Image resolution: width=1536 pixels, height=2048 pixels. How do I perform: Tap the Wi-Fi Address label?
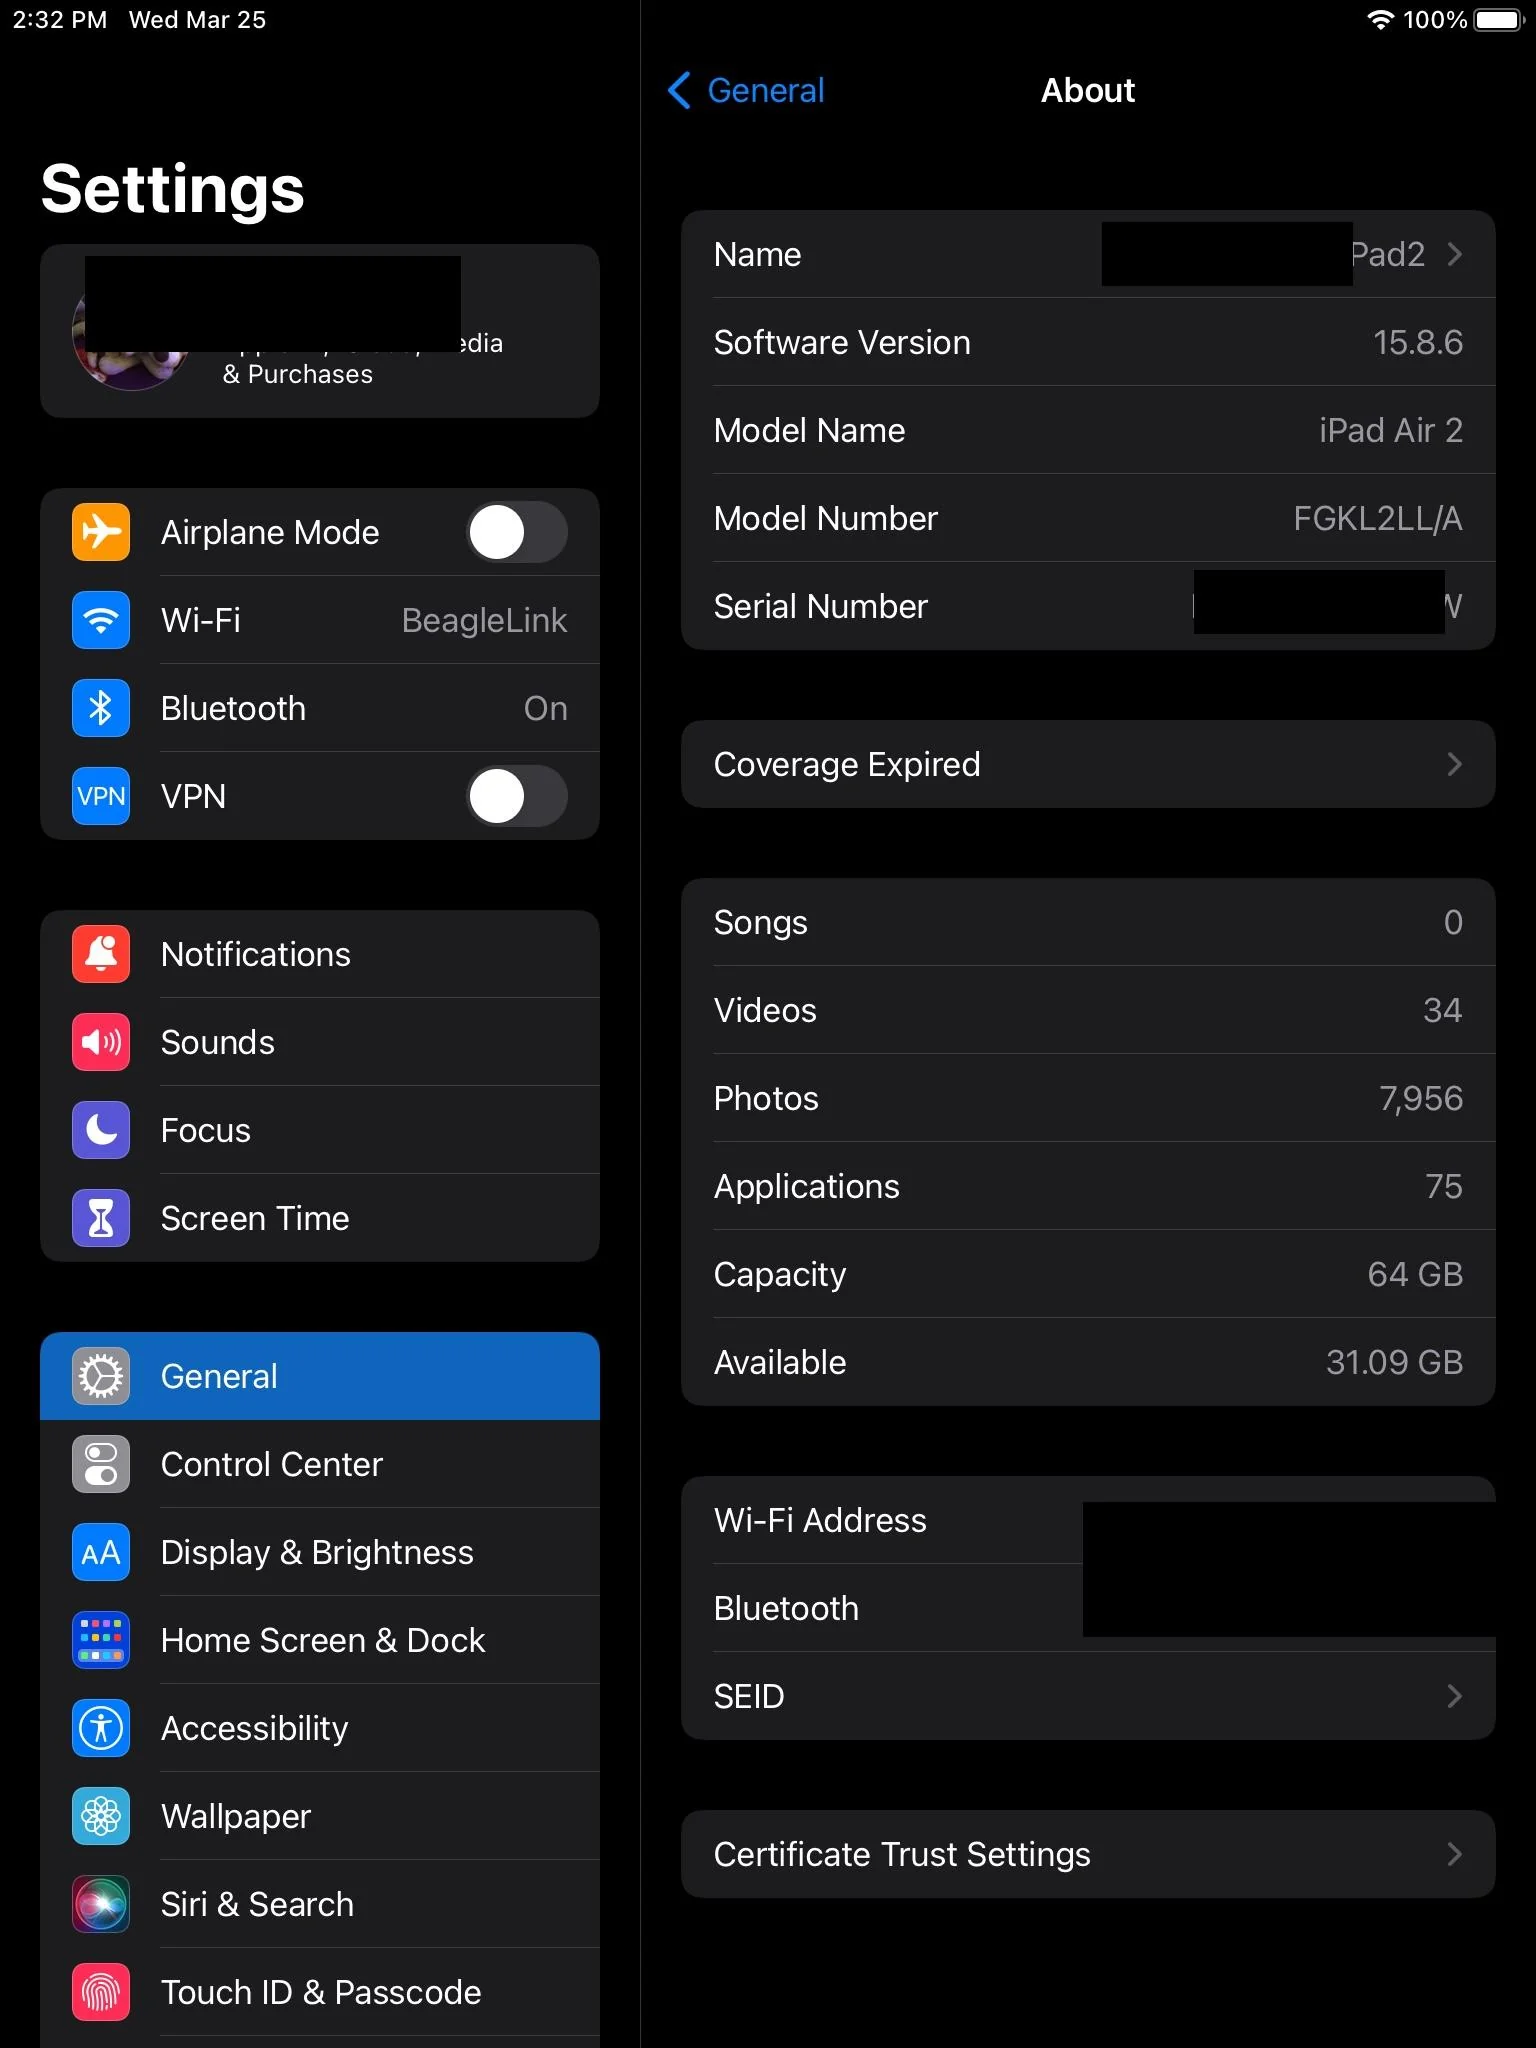[820, 1520]
